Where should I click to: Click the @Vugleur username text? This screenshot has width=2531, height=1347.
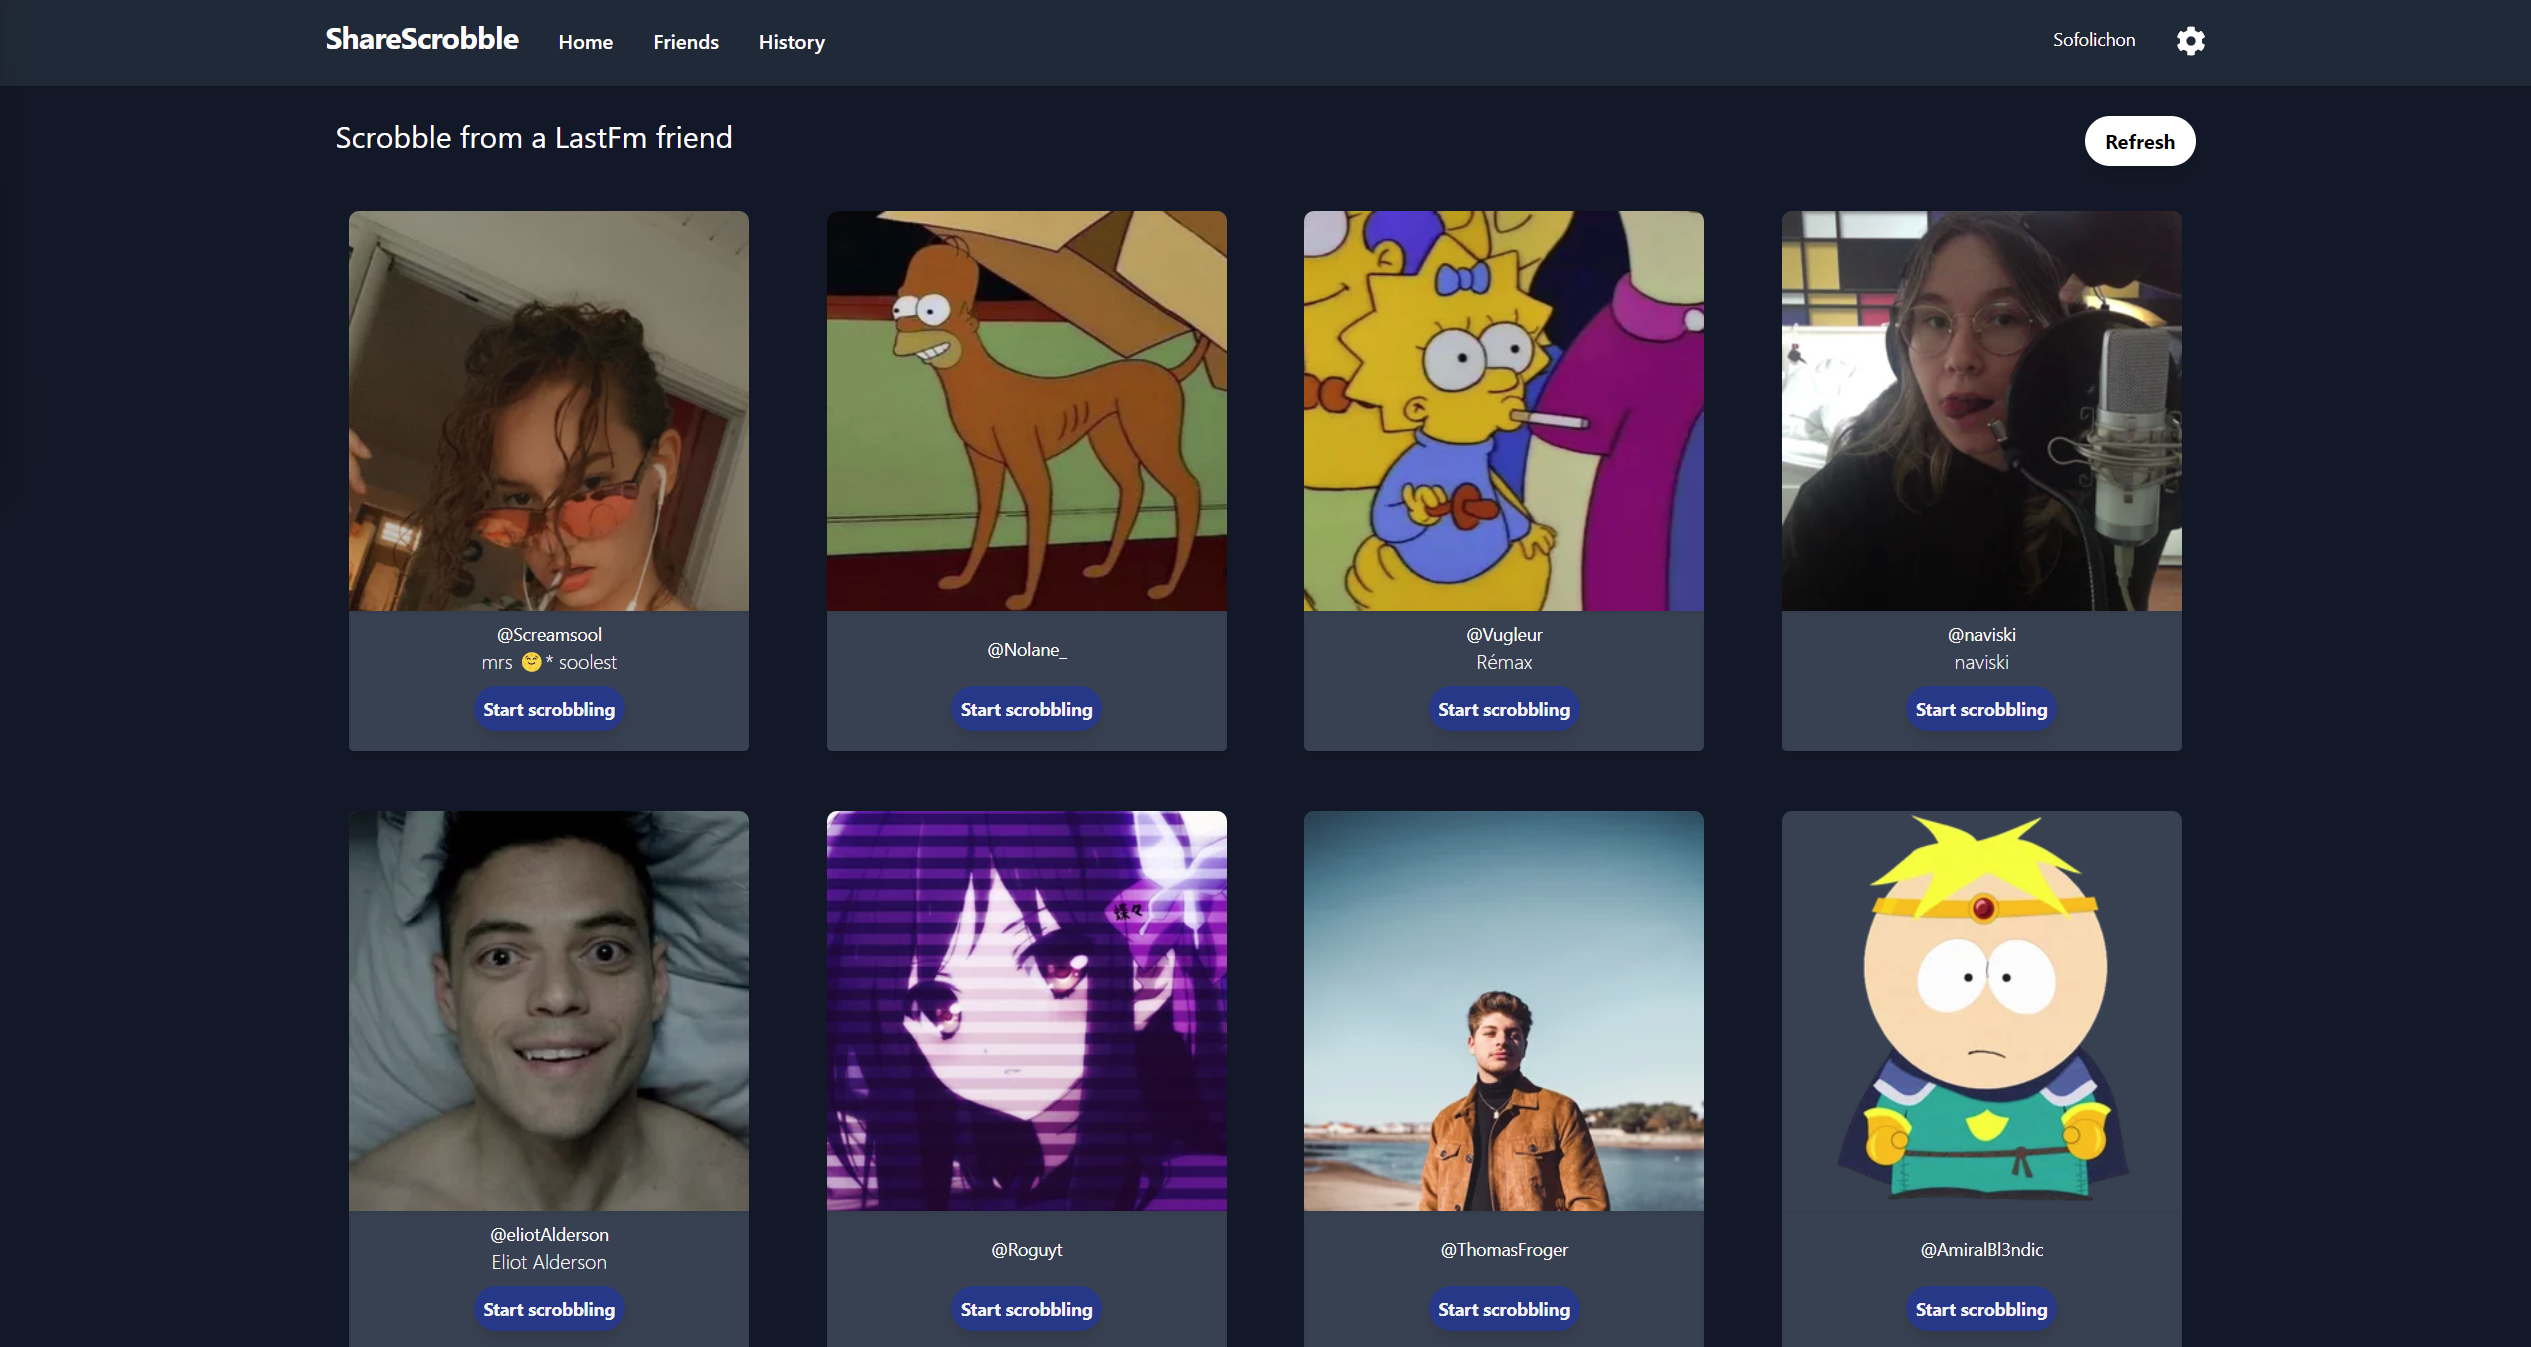pyautogui.click(x=1504, y=635)
